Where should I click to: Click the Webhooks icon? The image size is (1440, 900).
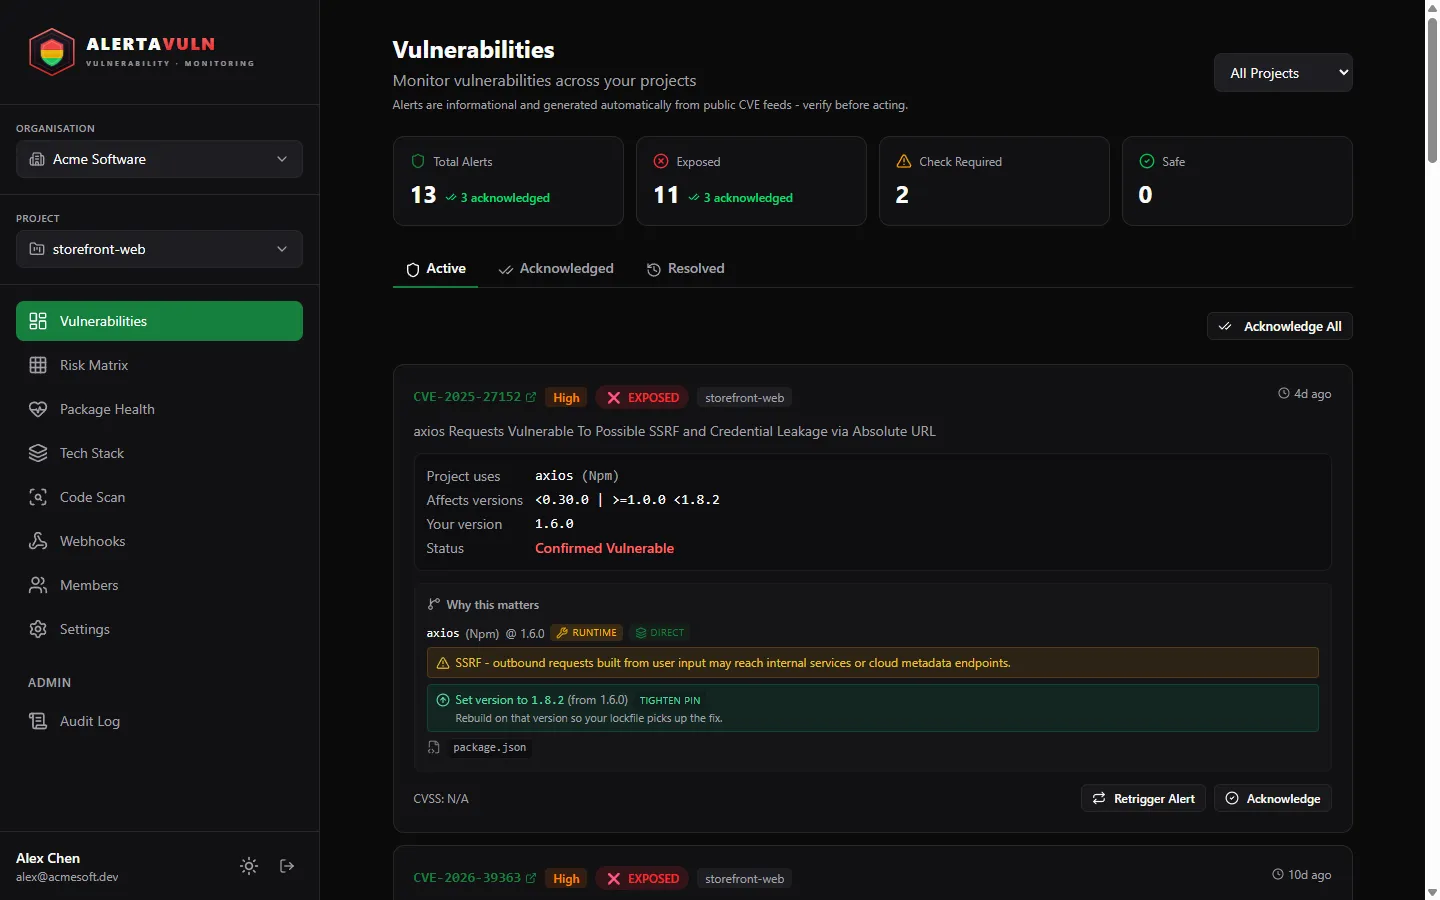(x=38, y=541)
